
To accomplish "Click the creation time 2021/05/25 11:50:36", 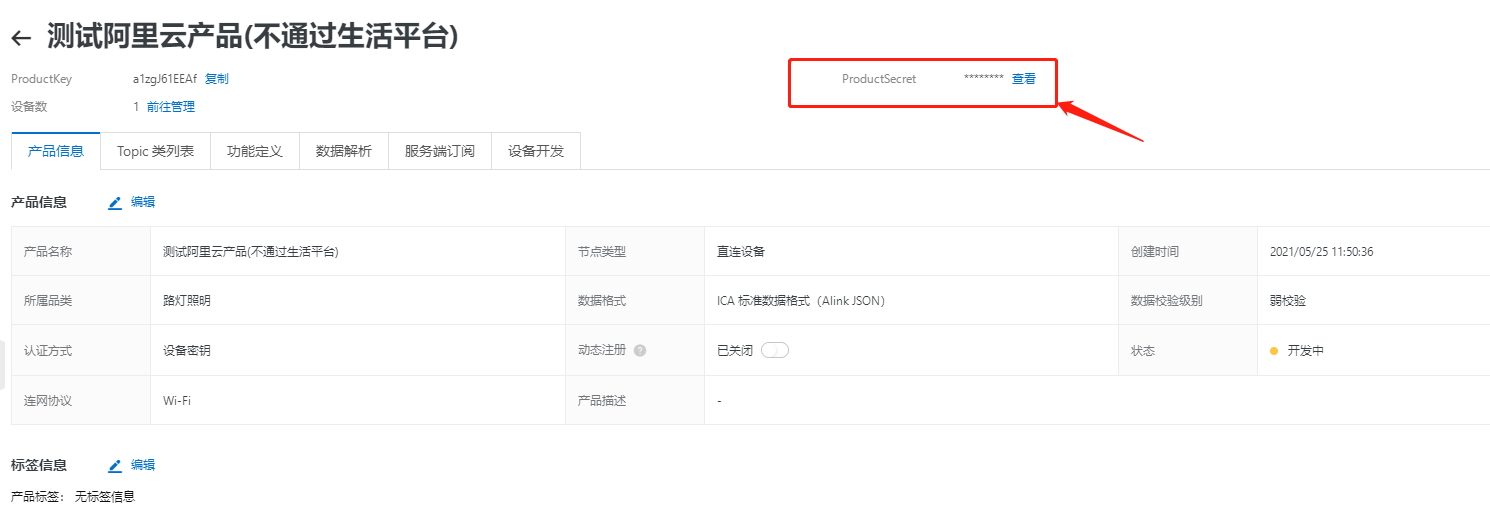I will 1321,252.
